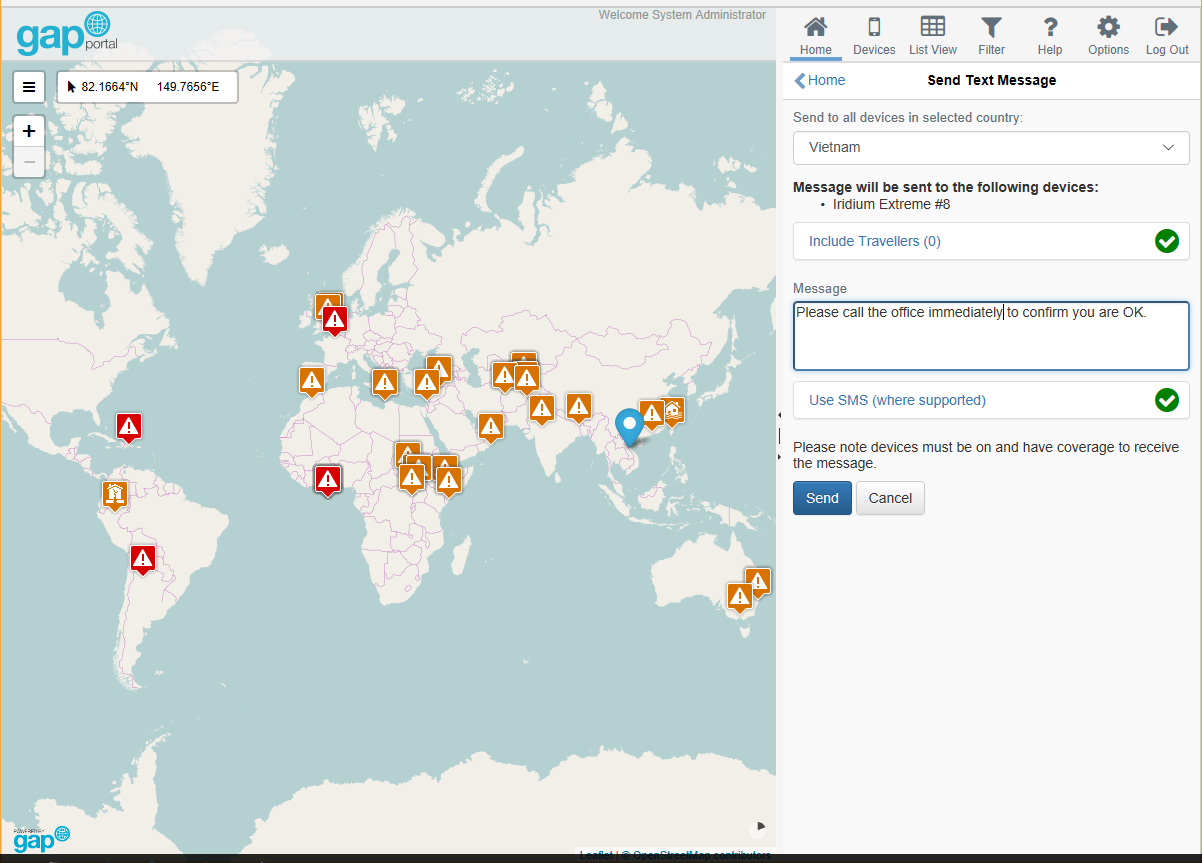
Task: Zoom in on the map
Action: [29, 131]
